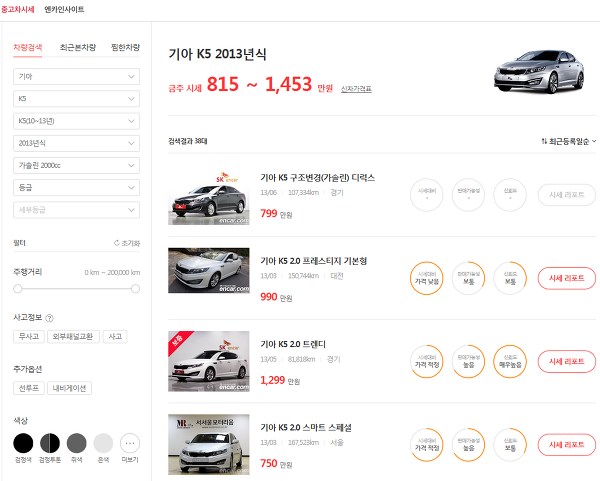The image size is (600, 481).
Task: Click the maximum mileage slider handle
Action: click(x=135, y=289)
